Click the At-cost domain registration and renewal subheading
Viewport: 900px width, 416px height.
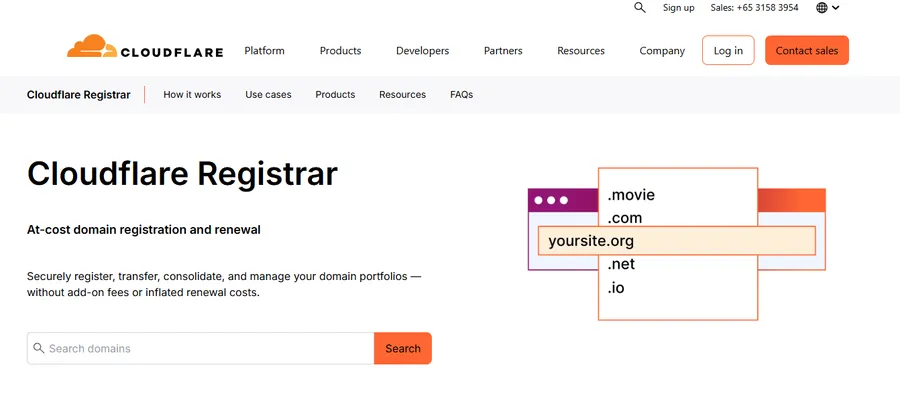point(143,230)
